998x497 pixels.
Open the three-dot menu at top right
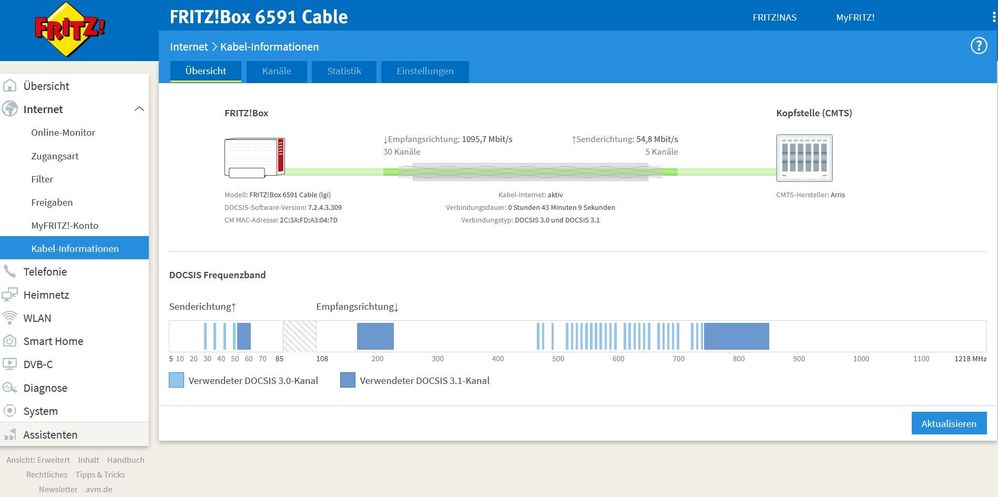[x=994, y=17]
